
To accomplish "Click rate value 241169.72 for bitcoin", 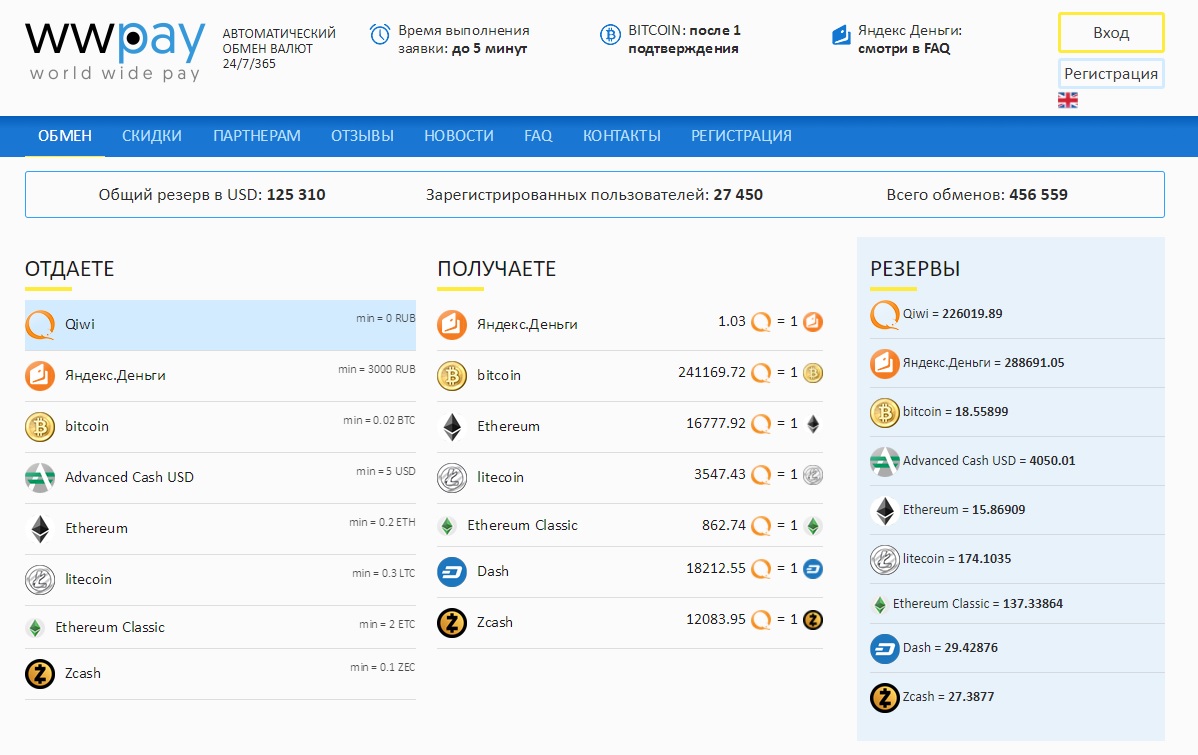I will [x=711, y=372].
